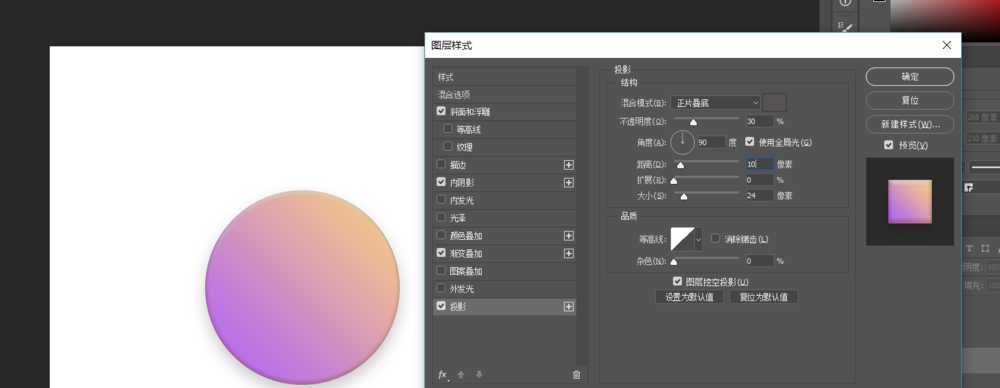1000x388 pixels.
Task: Click the gradient circle on the canvas
Action: point(302,288)
